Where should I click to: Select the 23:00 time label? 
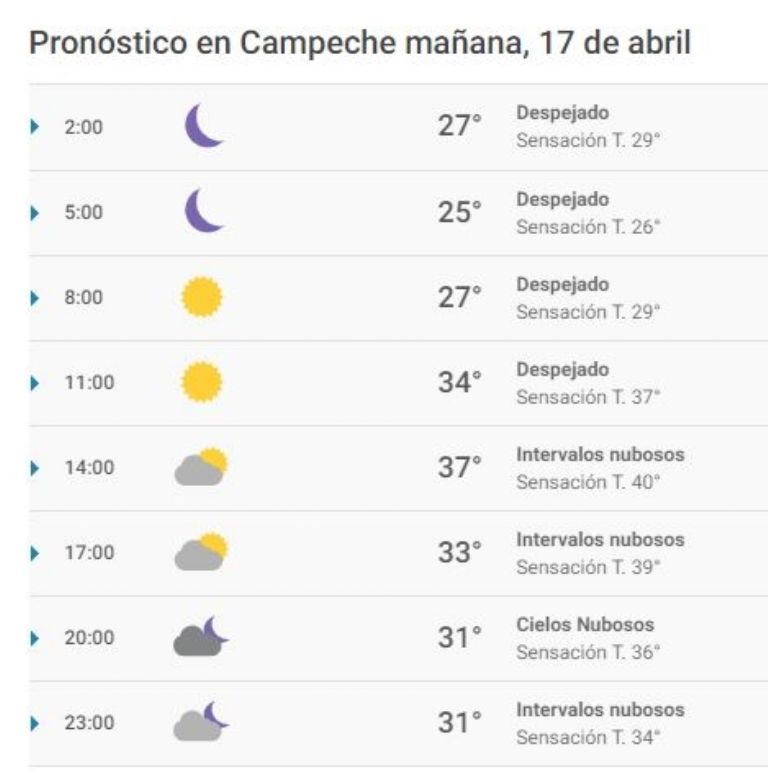coord(89,723)
